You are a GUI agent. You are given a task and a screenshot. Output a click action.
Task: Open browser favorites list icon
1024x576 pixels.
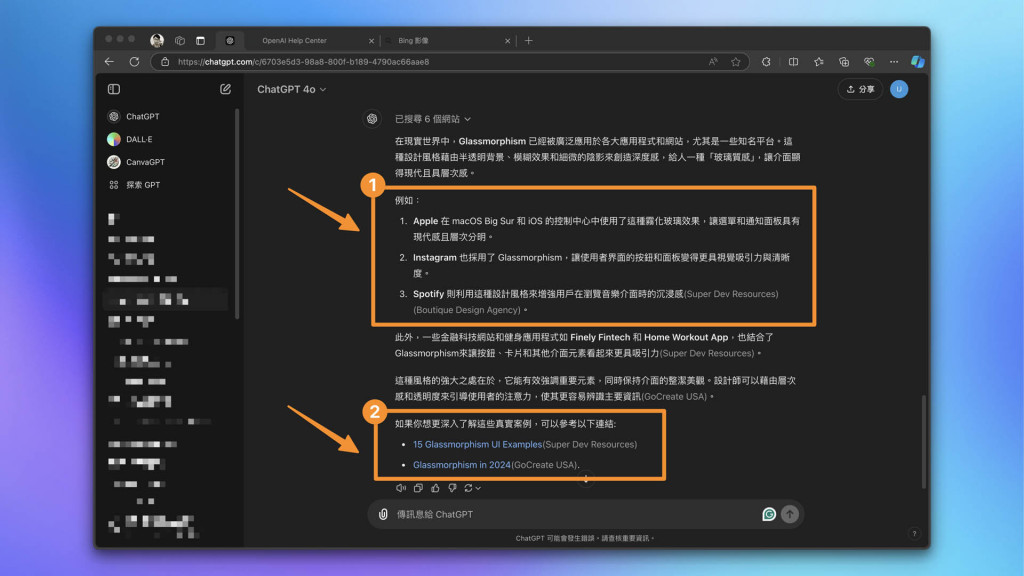818,61
